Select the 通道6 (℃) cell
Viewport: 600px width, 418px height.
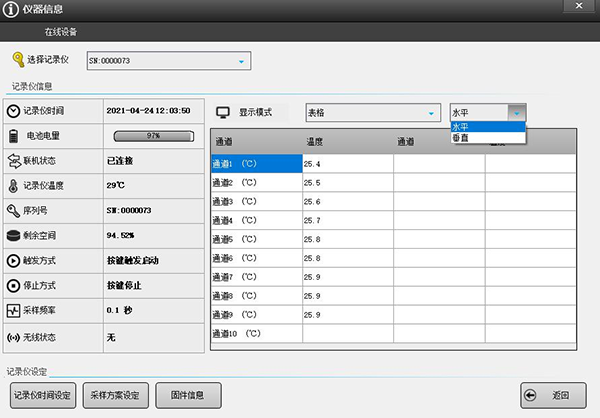pyautogui.click(x=257, y=258)
